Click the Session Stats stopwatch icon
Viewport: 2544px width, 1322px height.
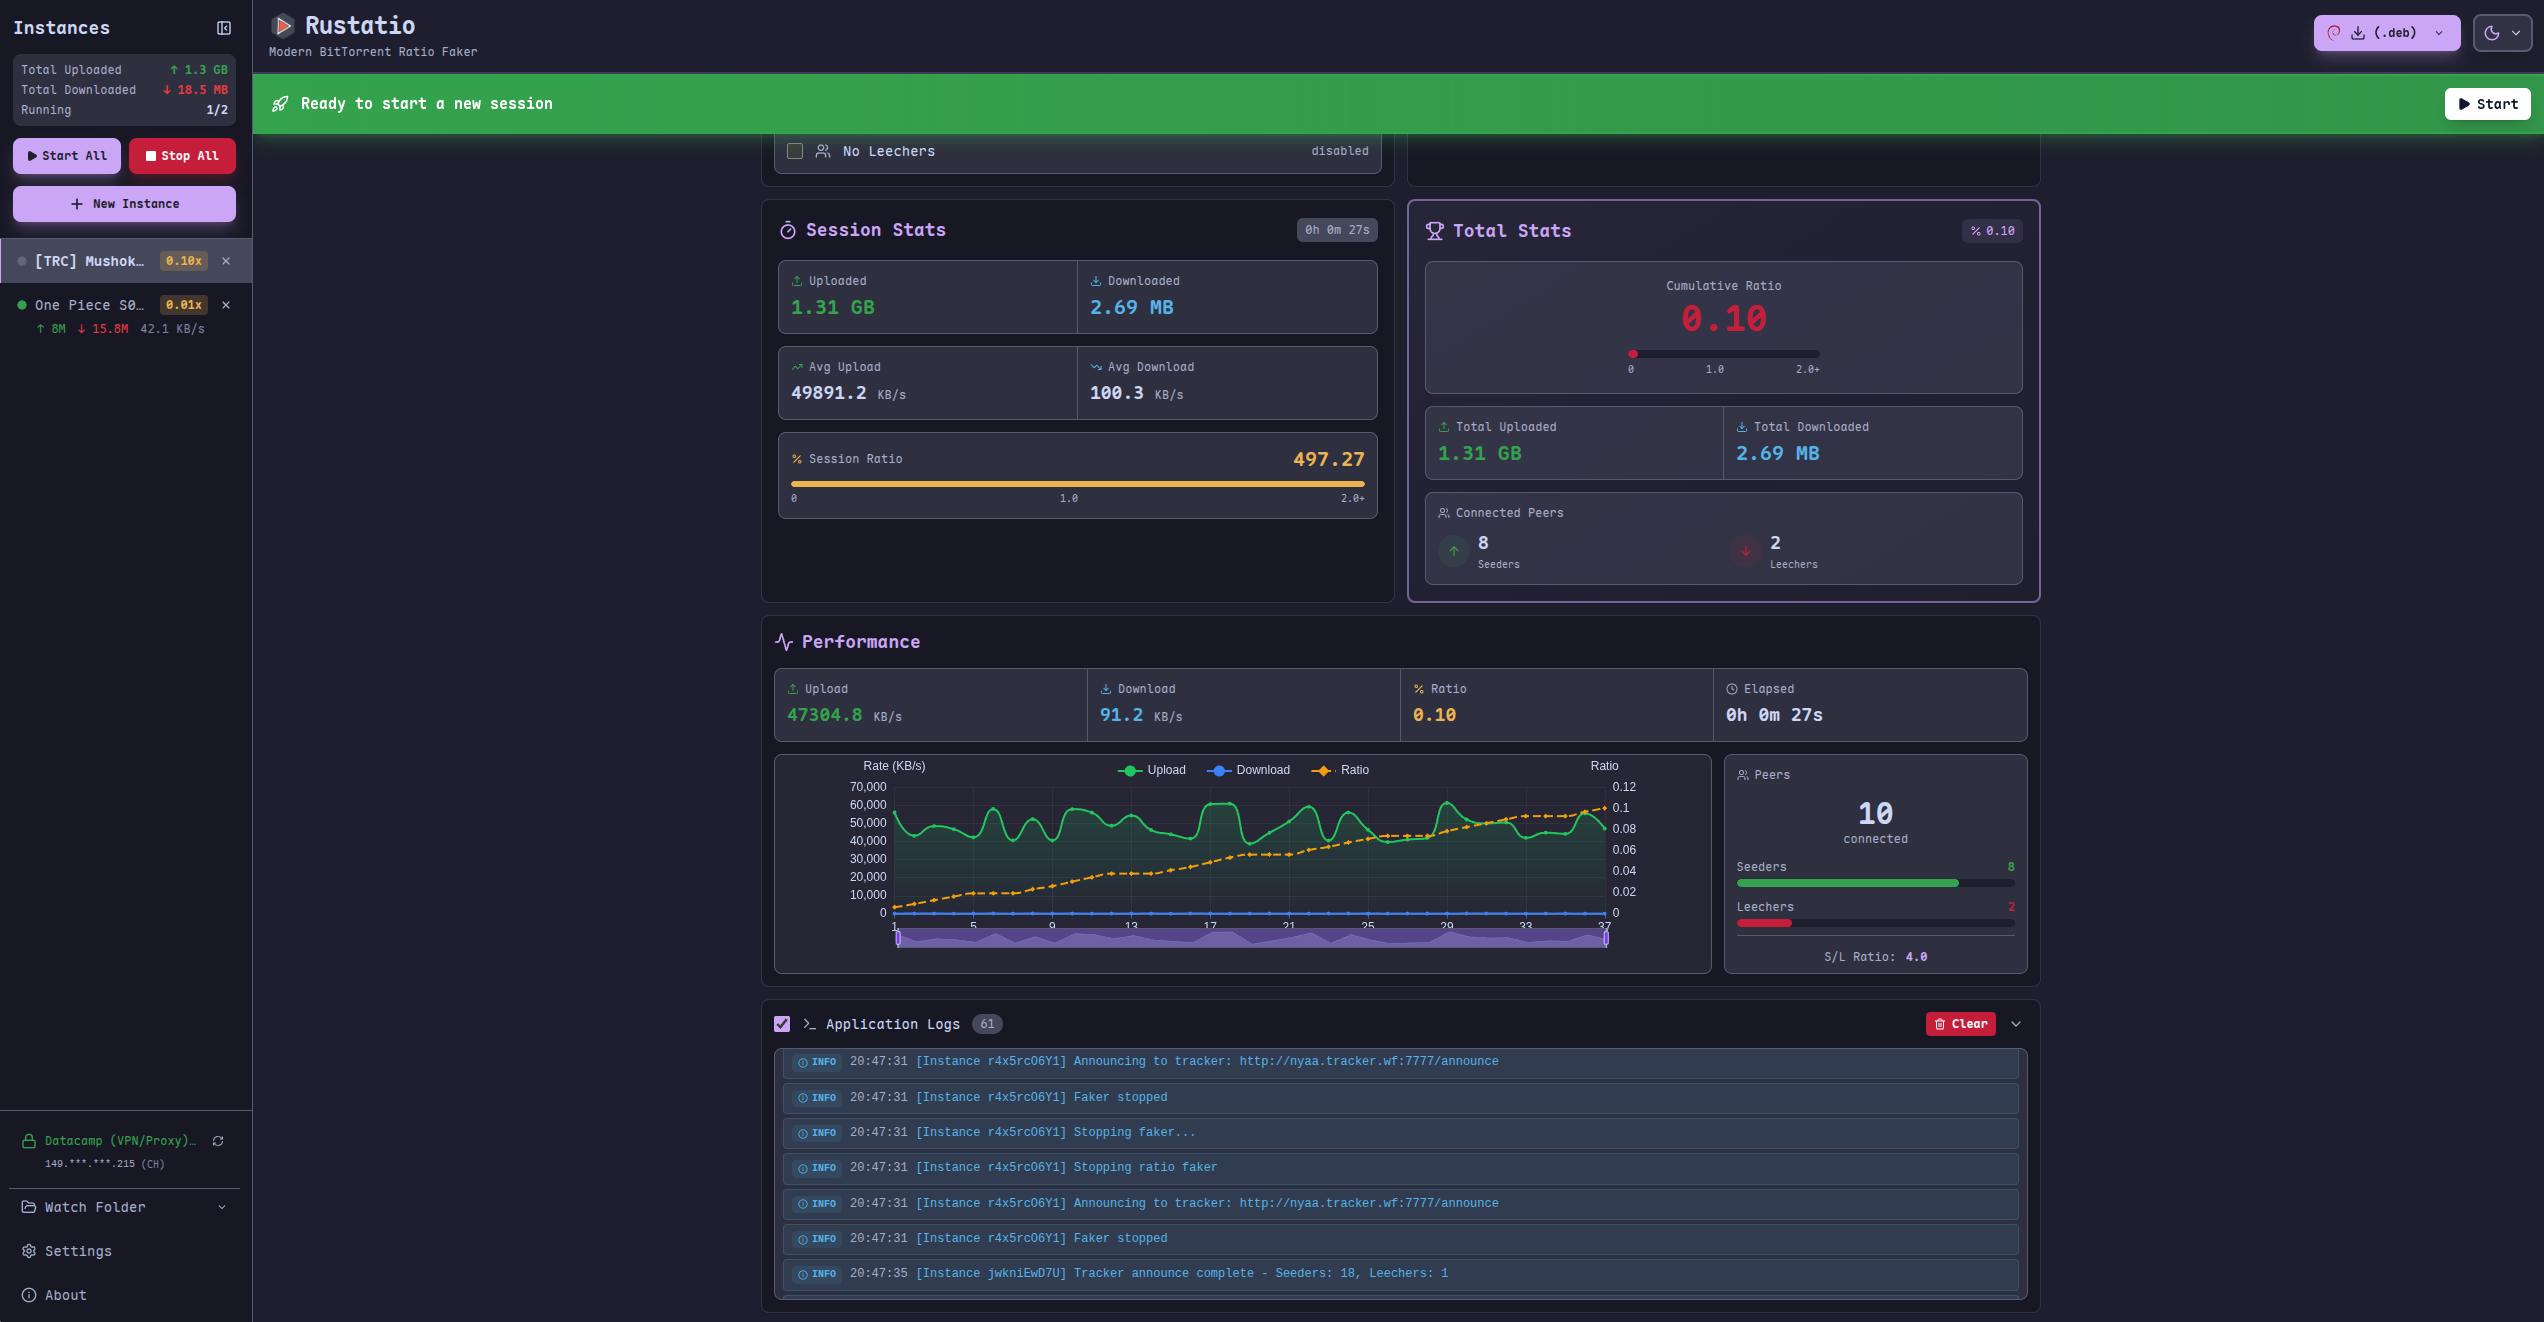tap(788, 231)
